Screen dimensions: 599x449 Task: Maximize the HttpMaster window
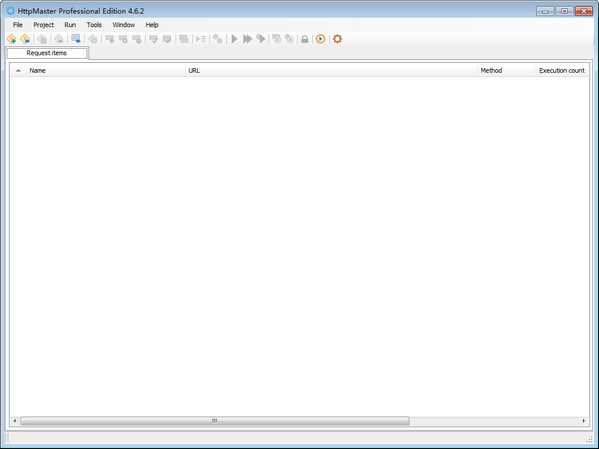[x=565, y=11]
